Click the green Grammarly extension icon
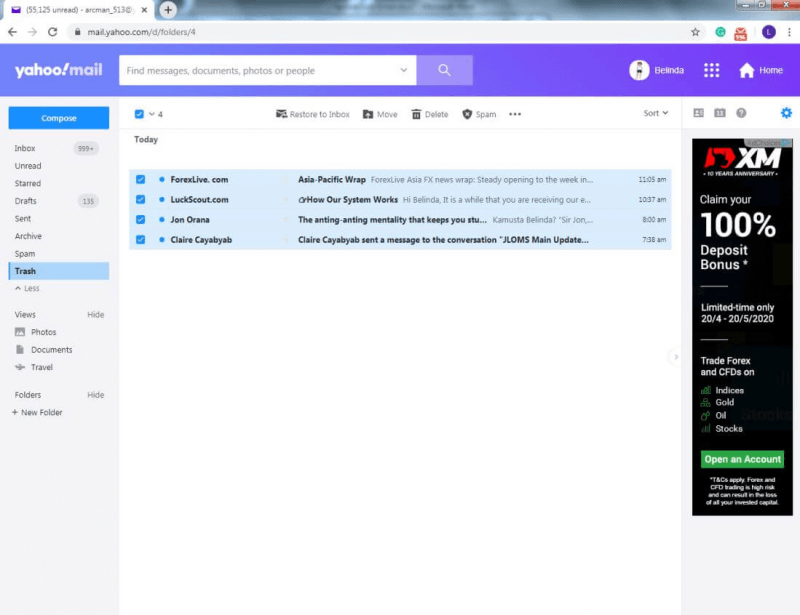This screenshot has width=800, height=615. pyautogui.click(x=720, y=32)
